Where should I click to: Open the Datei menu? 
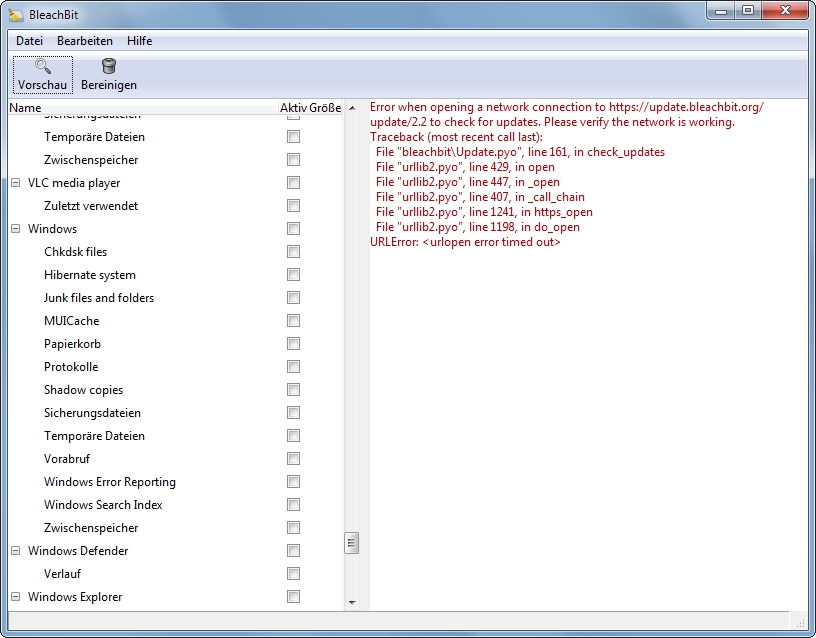pyautogui.click(x=29, y=41)
